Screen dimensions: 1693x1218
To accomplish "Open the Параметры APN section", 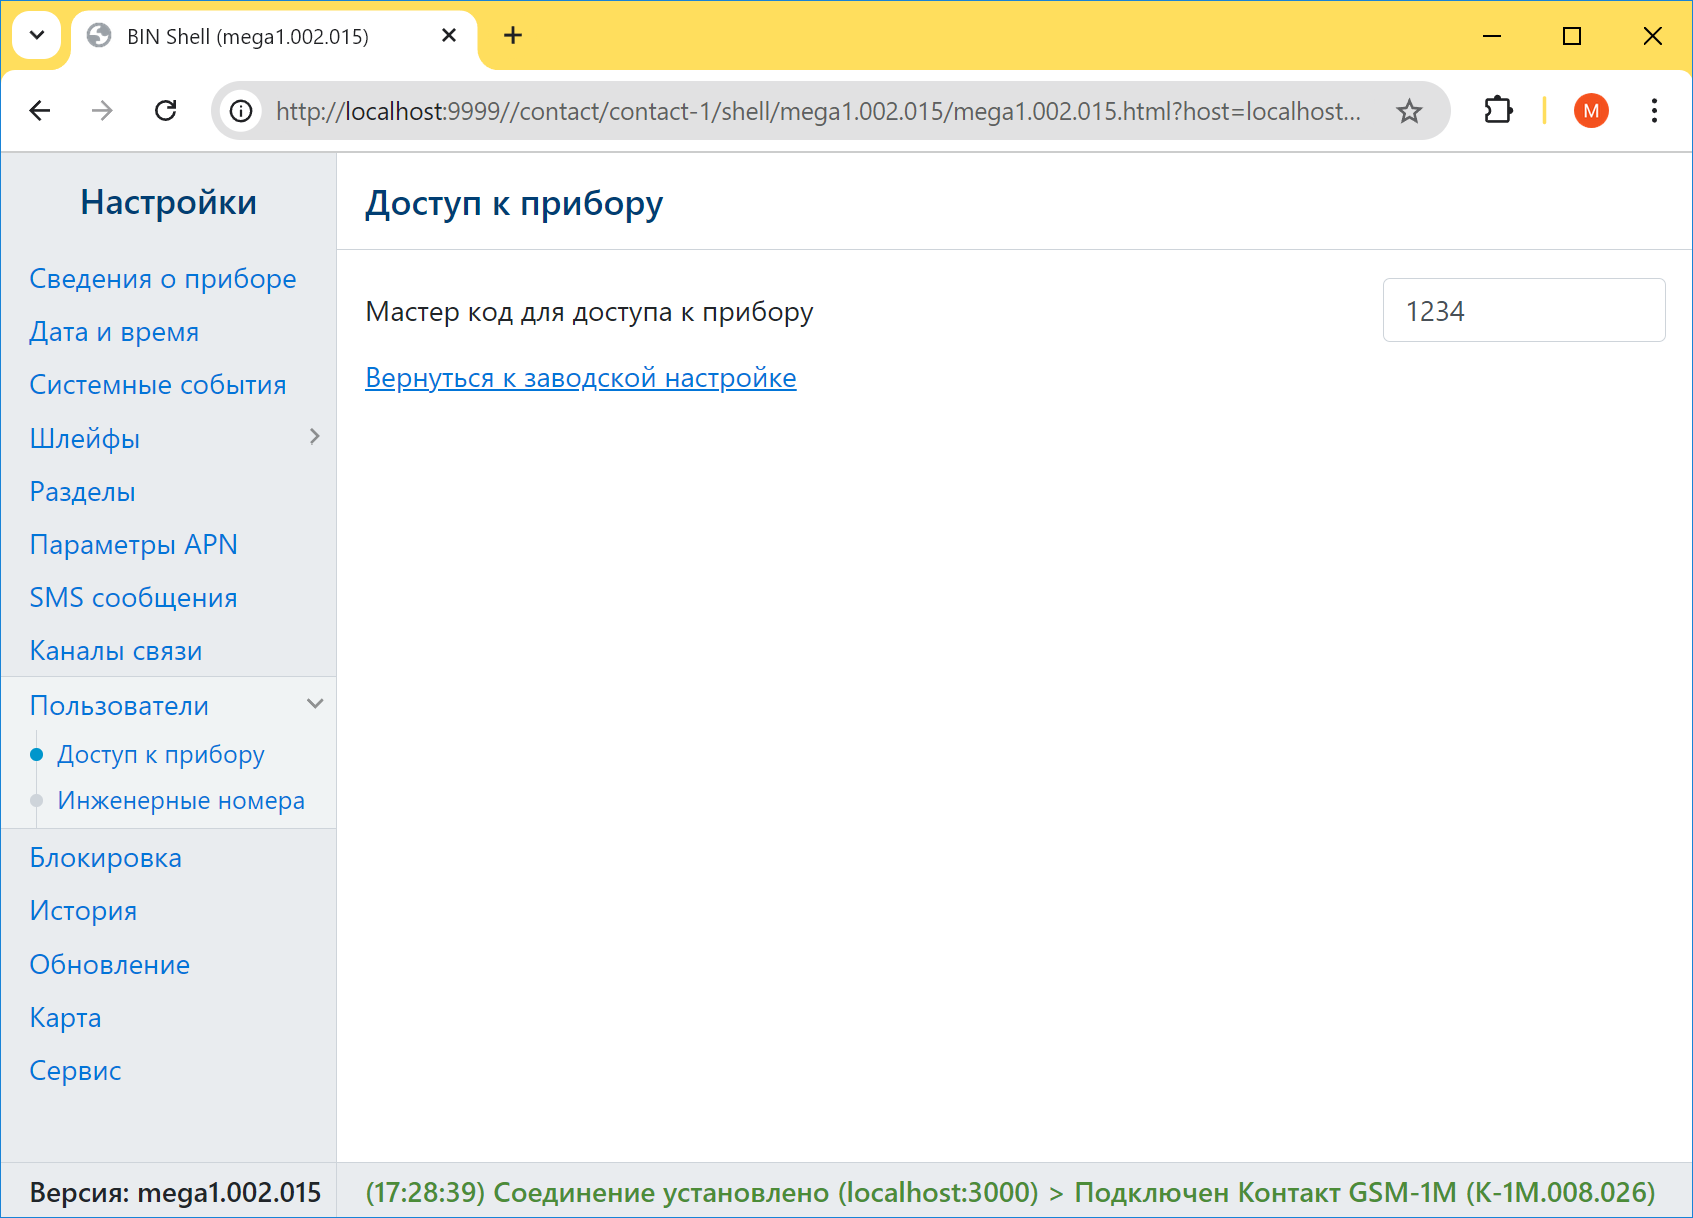I will 134,545.
